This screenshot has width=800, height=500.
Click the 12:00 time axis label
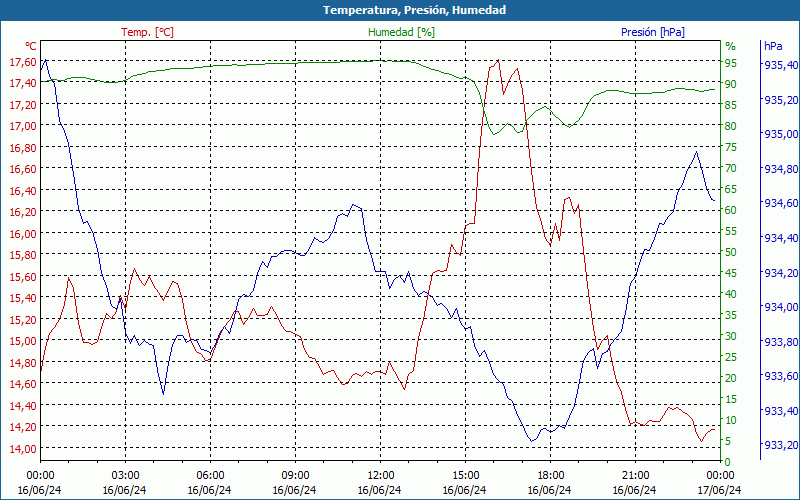[380, 474]
